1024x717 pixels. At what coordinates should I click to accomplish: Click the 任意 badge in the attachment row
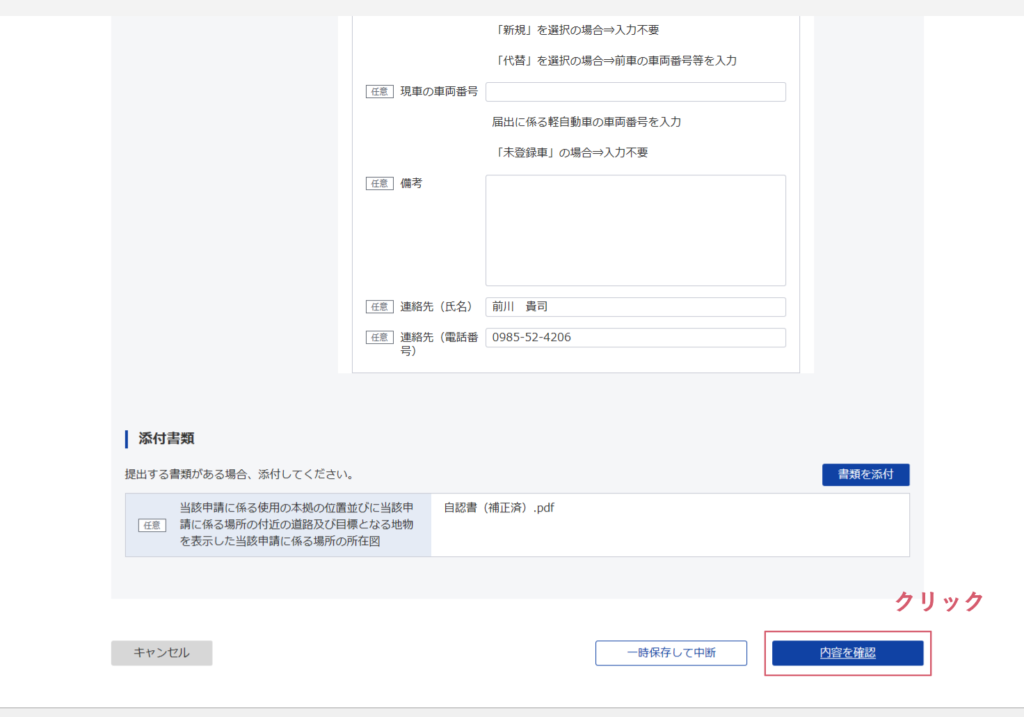tap(152, 525)
